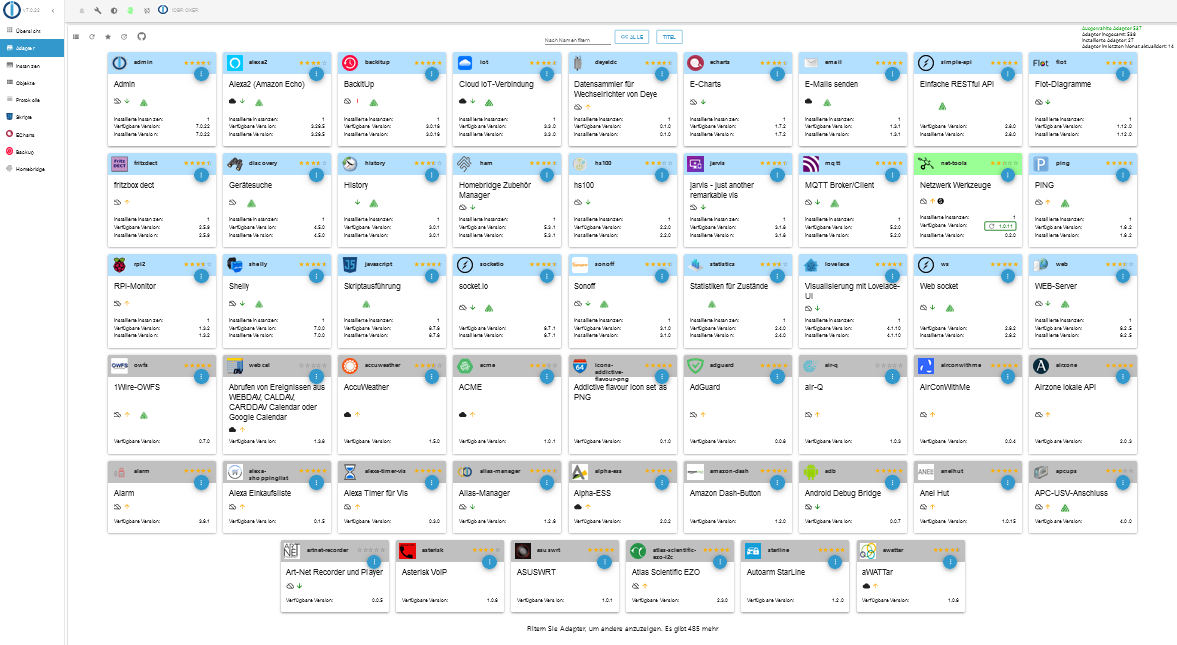The image size is (1177, 645).
Task: Click the admin adapter logo icon
Action: tap(119, 63)
